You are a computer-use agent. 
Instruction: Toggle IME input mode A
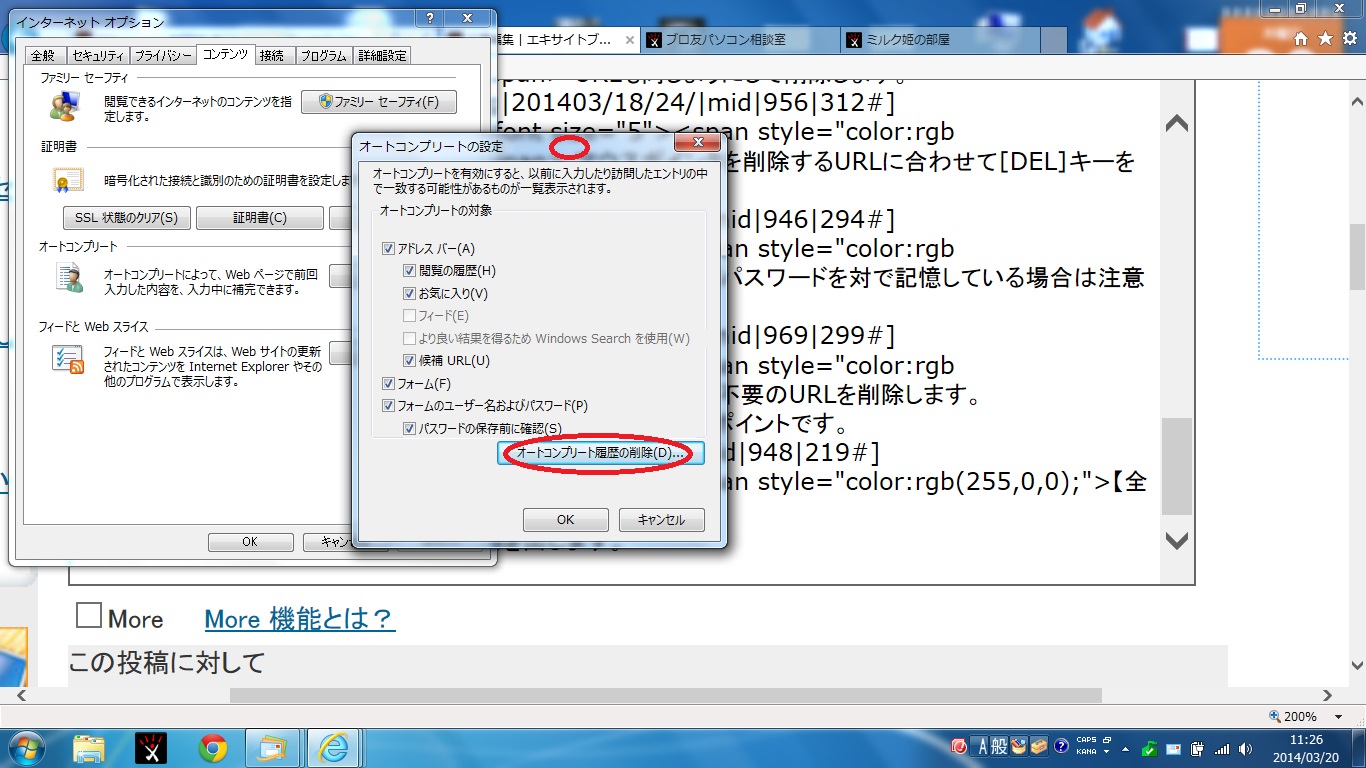pyautogui.click(x=983, y=746)
